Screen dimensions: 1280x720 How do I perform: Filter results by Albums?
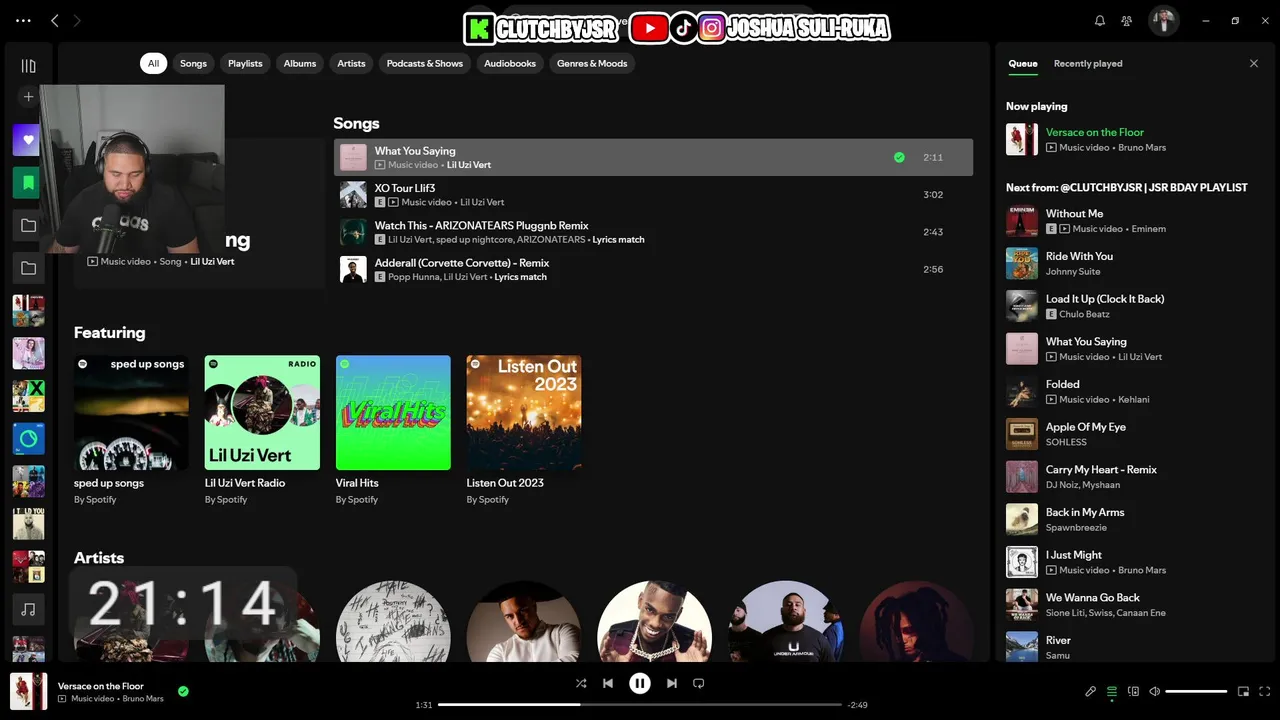point(300,63)
